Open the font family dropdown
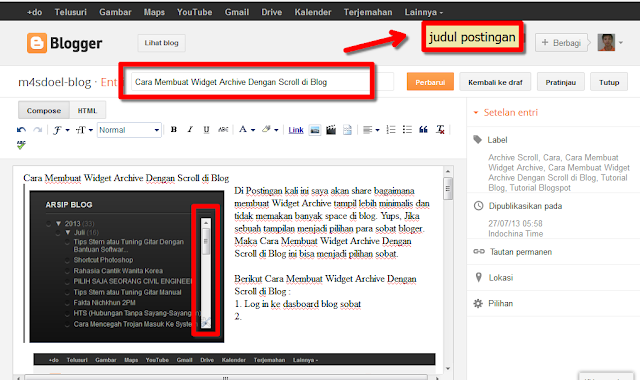This screenshot has height=380, width=640. 61,130
